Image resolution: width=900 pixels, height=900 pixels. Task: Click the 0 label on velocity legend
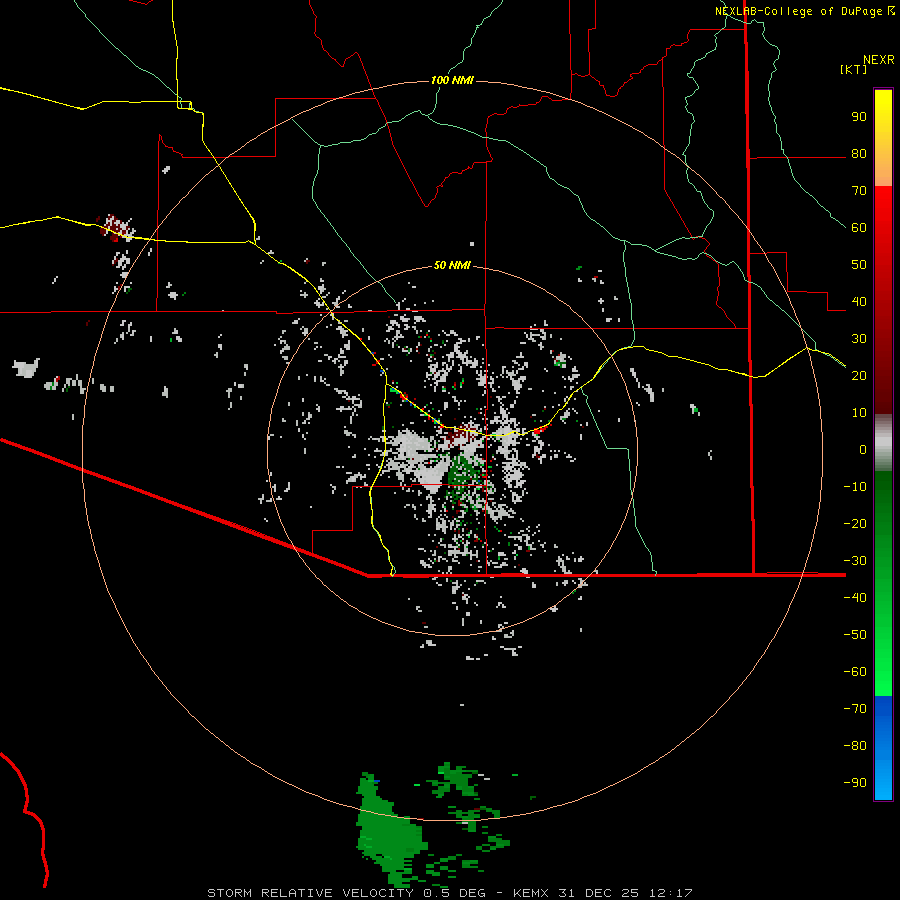(x=863, y=449)
